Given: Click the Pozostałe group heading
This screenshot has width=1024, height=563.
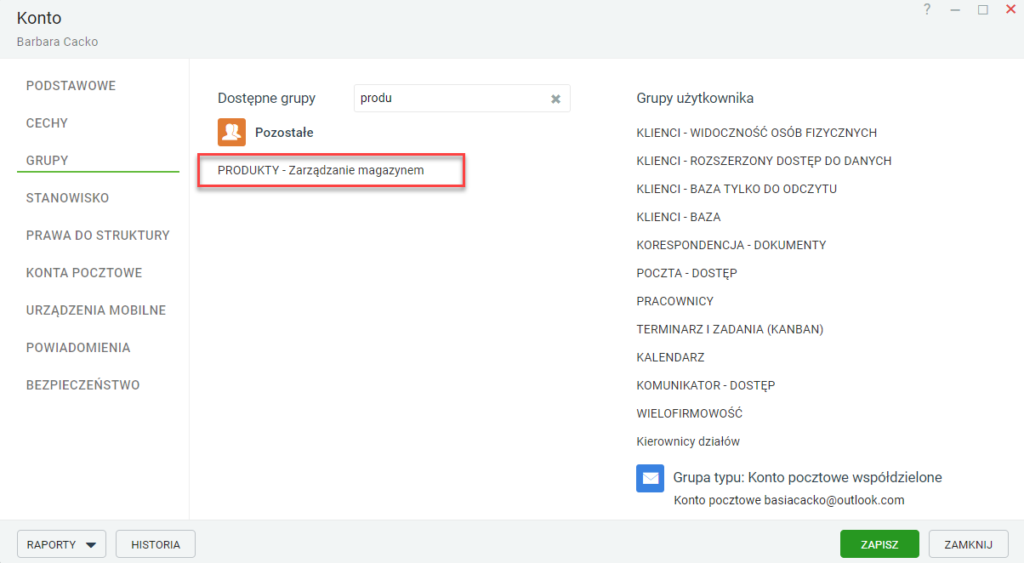Looking at the screenshot, I should point(284,132).
